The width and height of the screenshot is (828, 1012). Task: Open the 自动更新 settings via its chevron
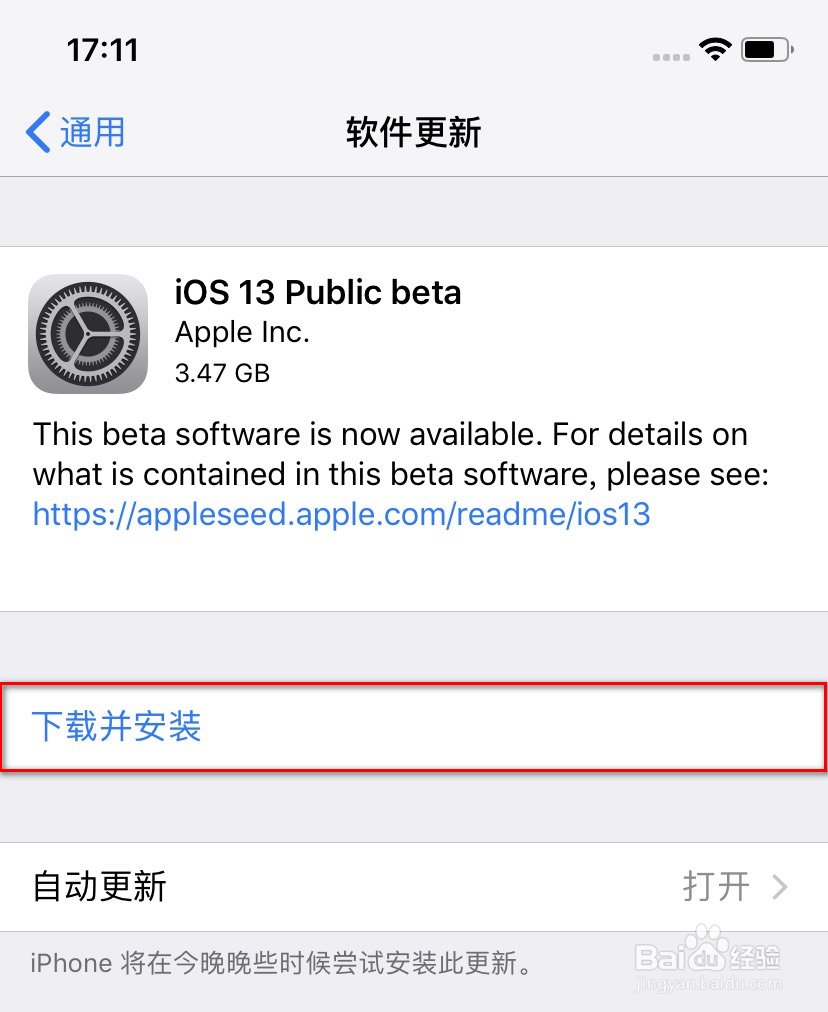[778, 886]
